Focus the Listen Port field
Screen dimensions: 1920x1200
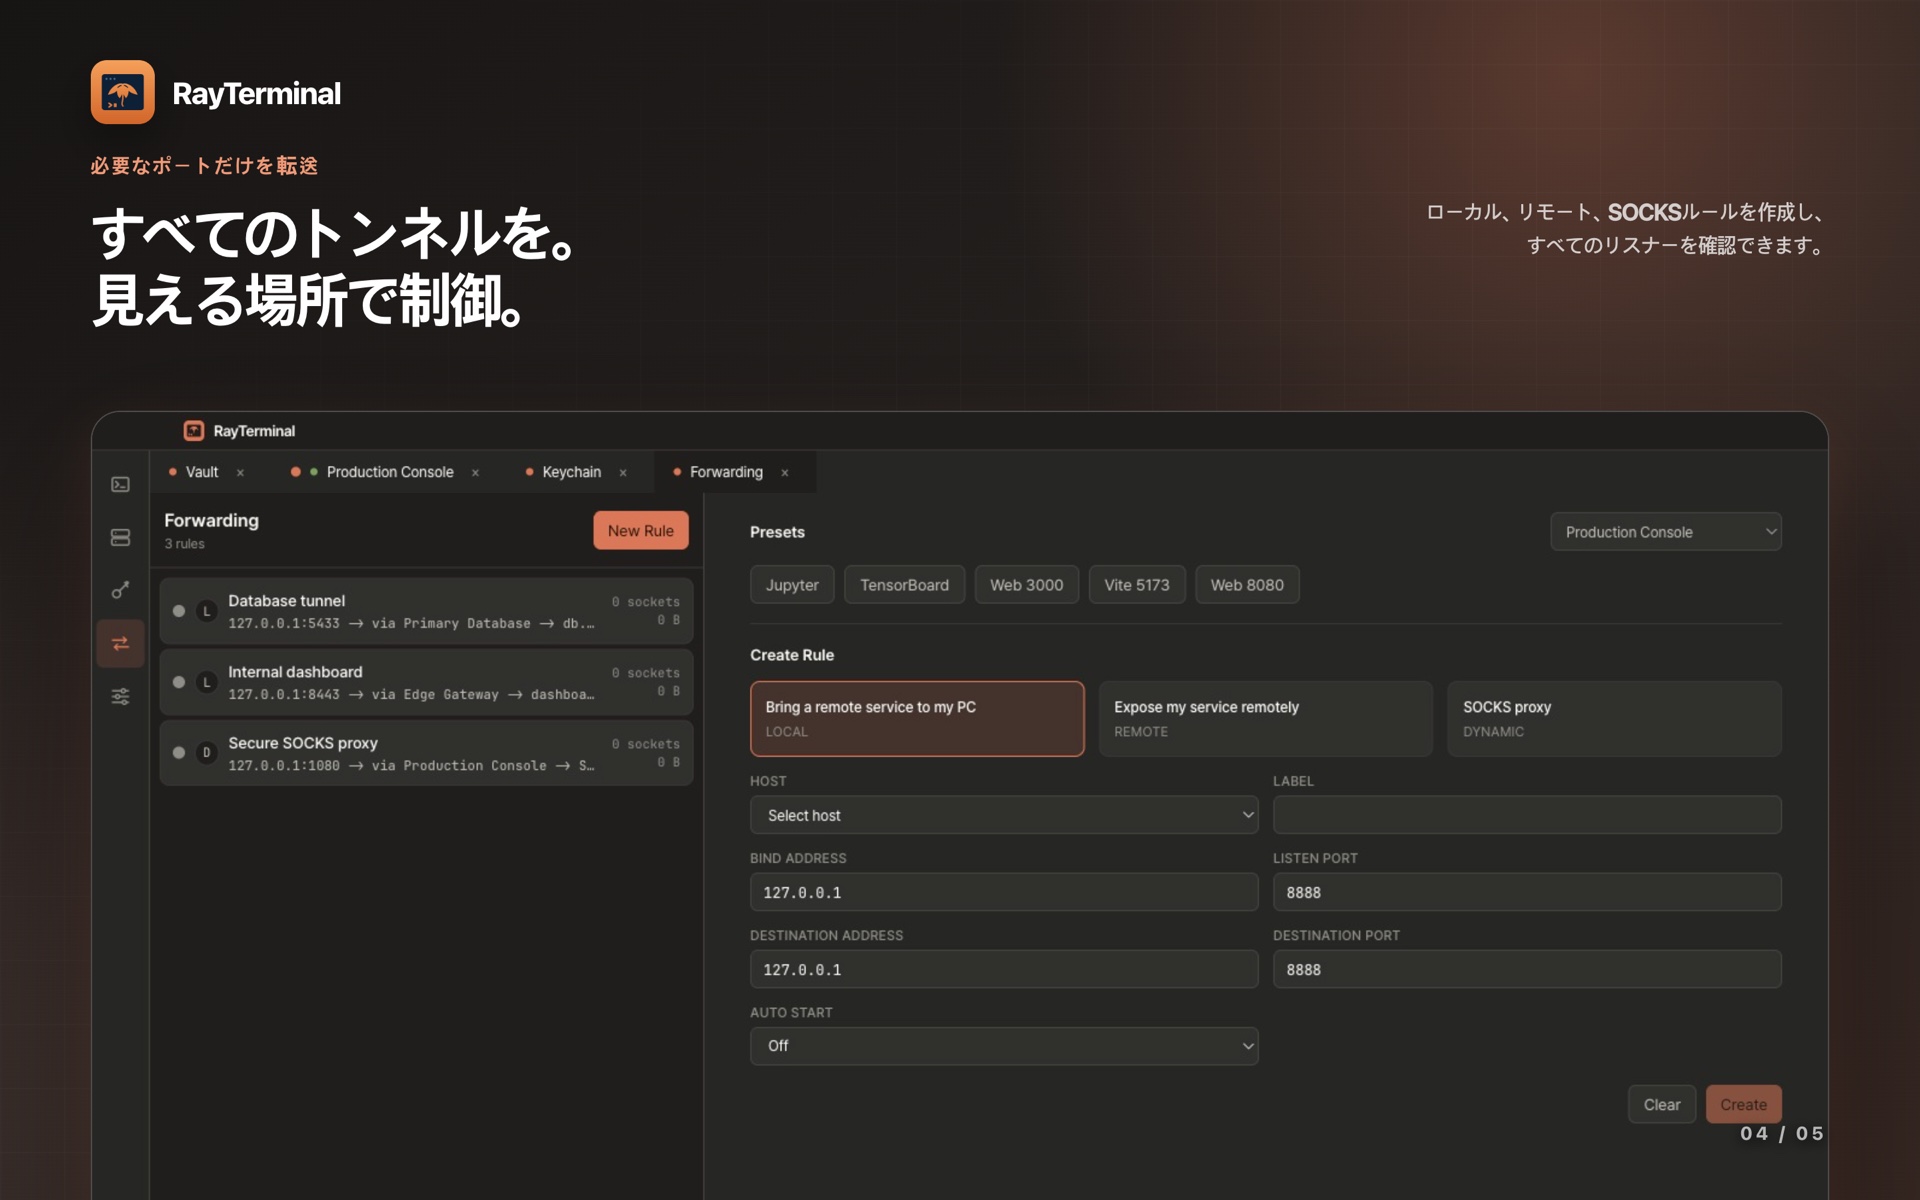(x=1527, y=892)
